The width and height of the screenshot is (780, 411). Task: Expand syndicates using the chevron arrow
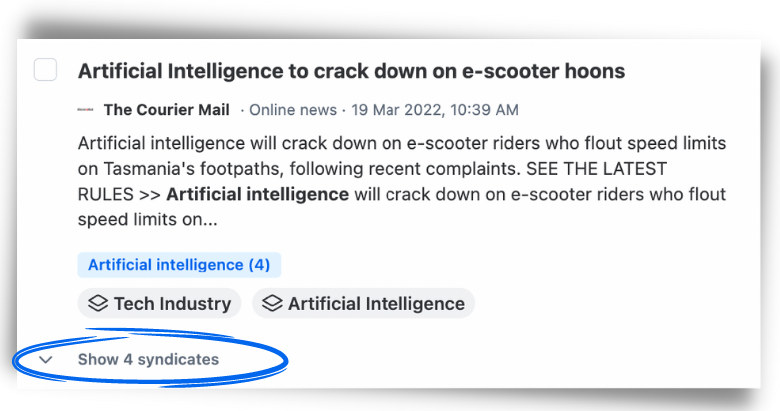[x=46, y=359]
